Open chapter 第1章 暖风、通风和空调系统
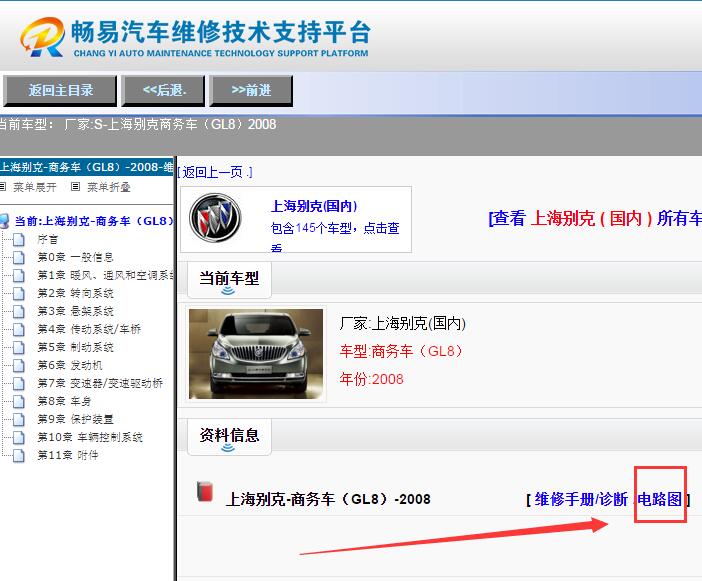This screenshot has height=581, width=702. [106, 275]
